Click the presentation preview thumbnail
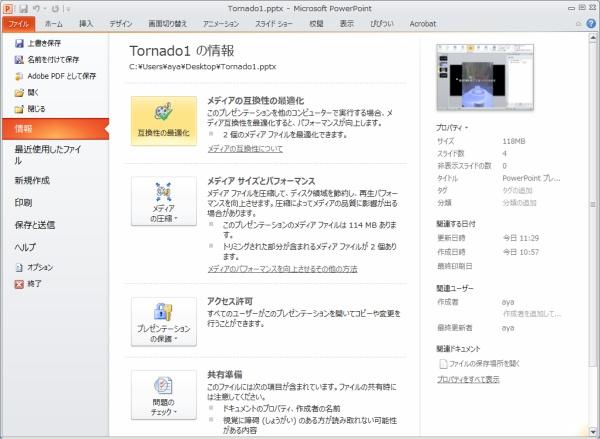This screenshot has width=600, height=439. coord(485,77)
